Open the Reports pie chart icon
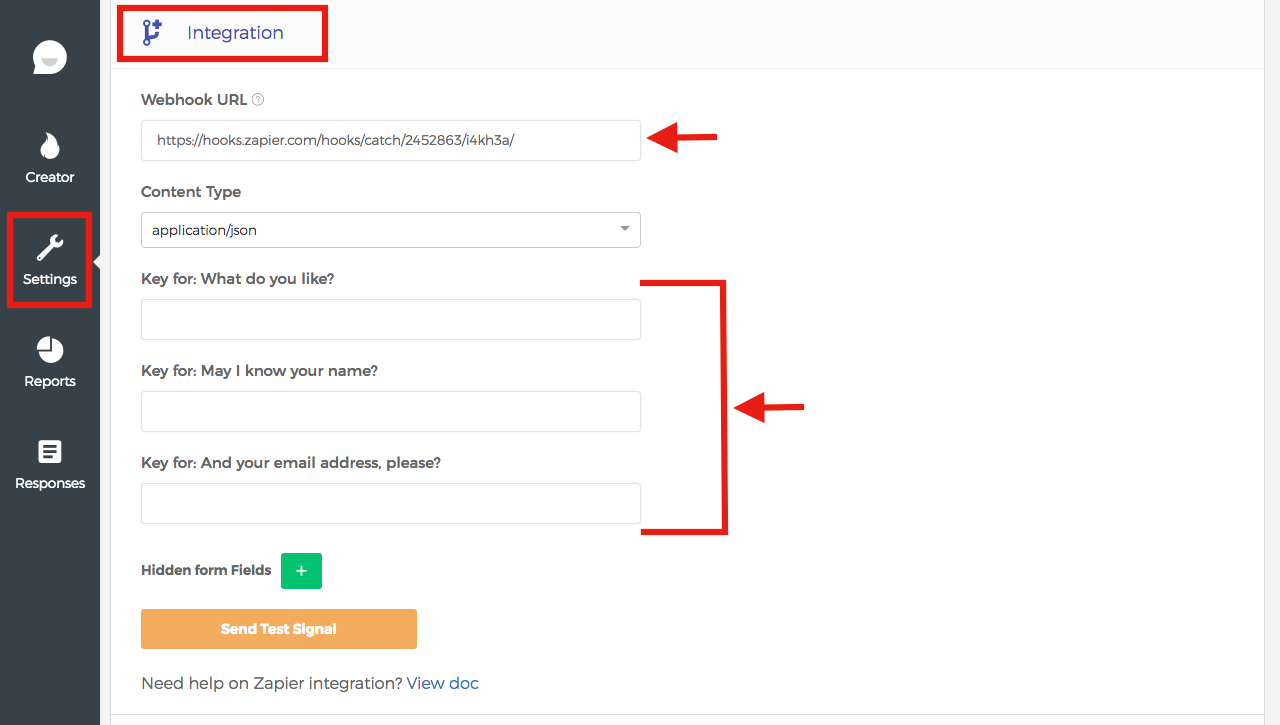Image resolution: width=1280 pixels, height=725 pixels. [x=50, y=350]
